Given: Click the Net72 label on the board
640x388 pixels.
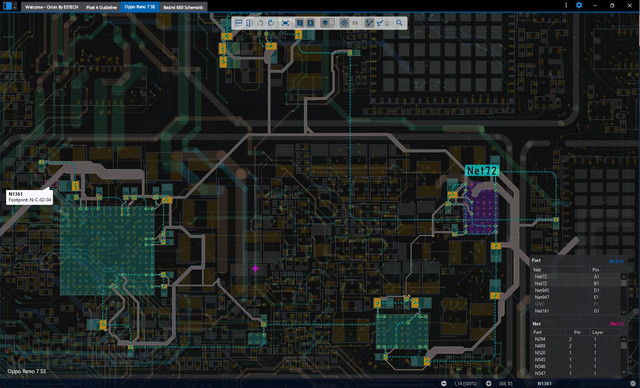Looking at the screenshot, I should 482,171.
